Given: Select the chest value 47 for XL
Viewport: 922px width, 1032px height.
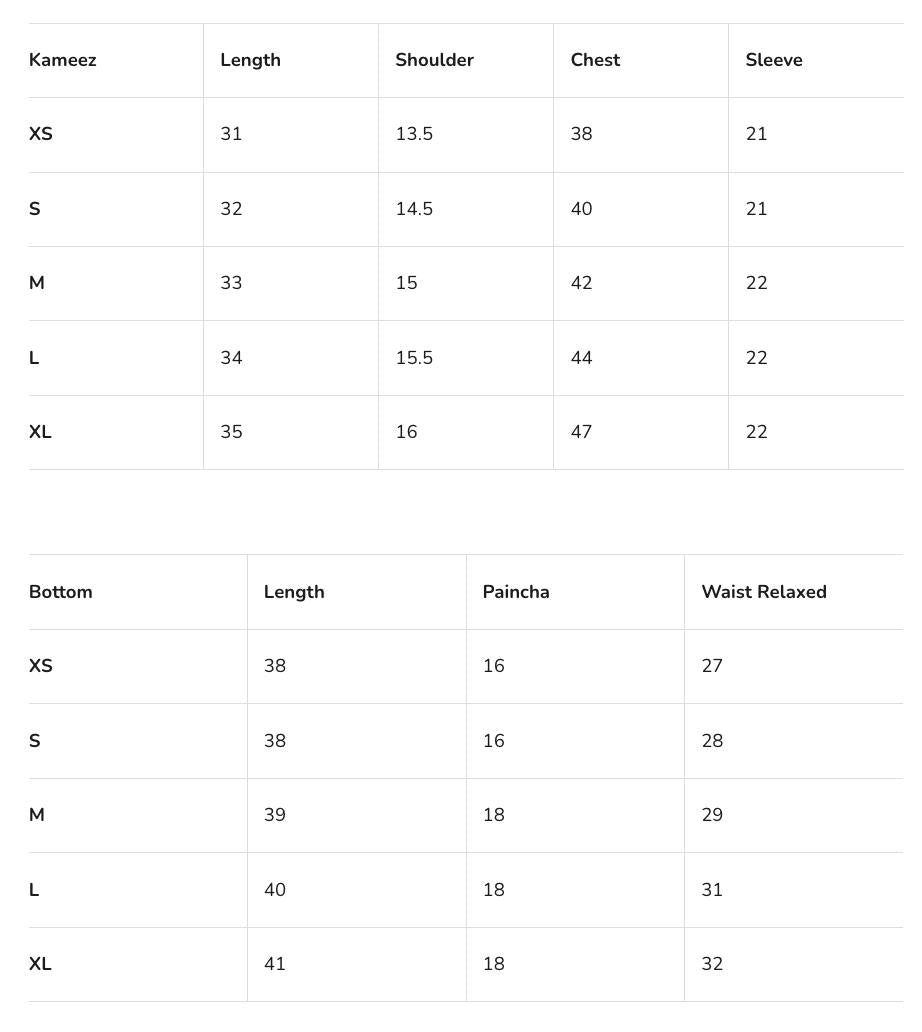Looking at the screenshot, I should (x=581, y=432).
